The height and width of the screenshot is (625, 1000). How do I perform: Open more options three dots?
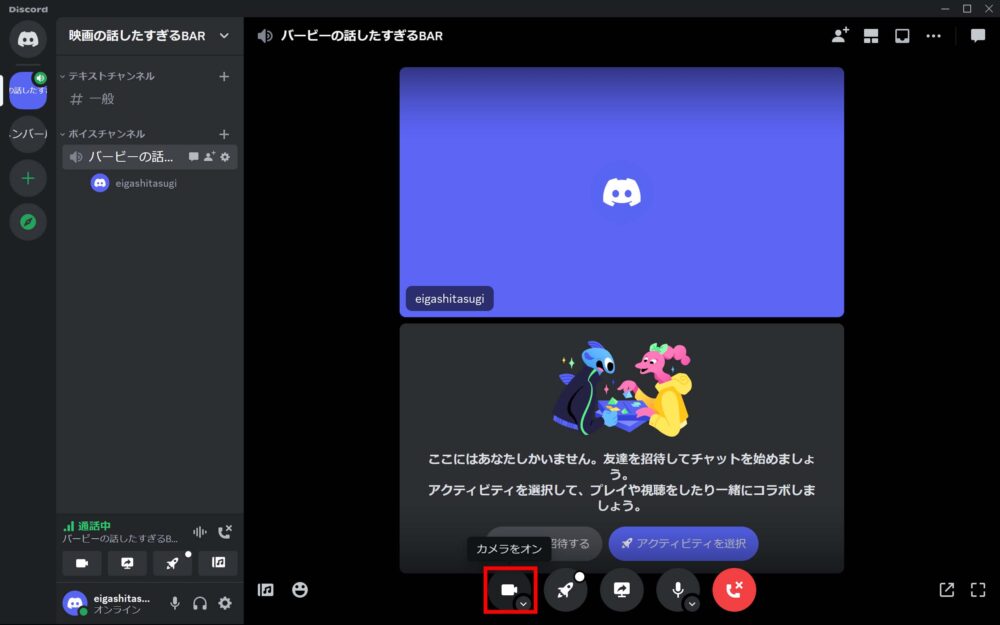click(934, 36)
